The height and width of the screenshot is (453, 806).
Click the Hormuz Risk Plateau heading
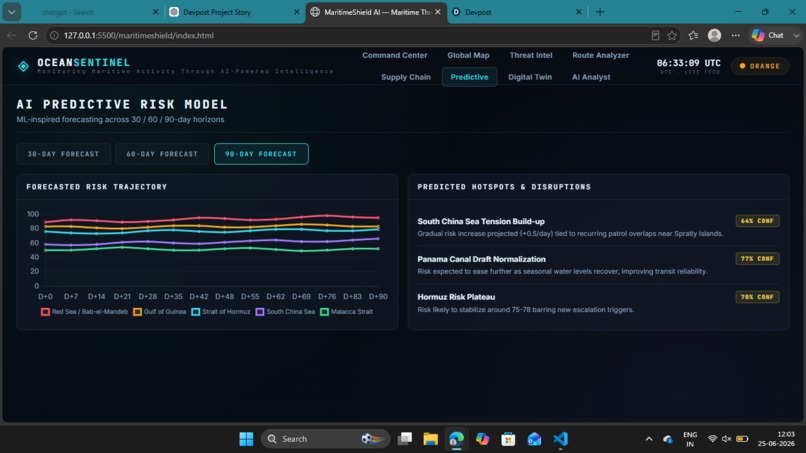click(456, 297)
